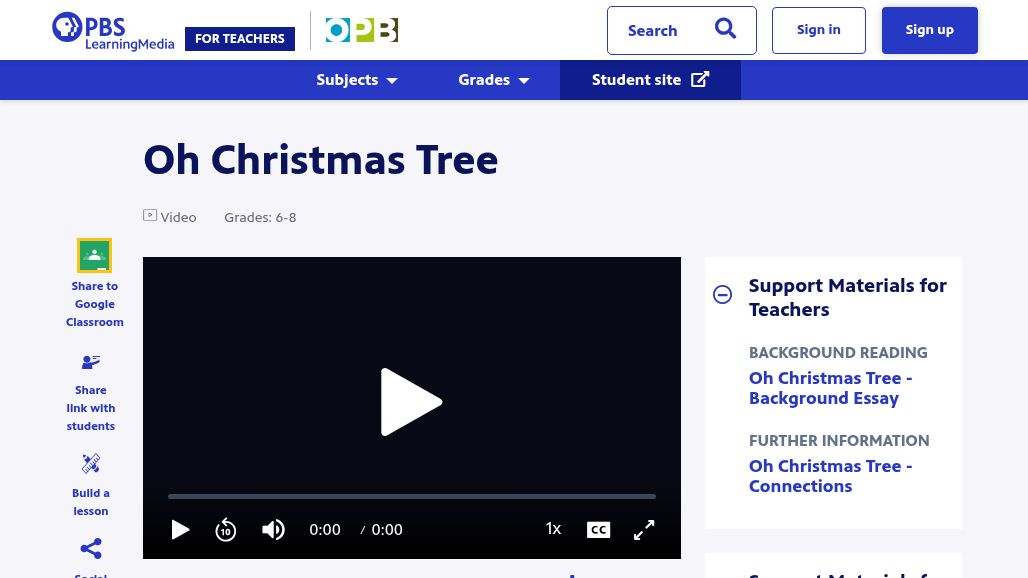This screenshot has width=1028, height=578.
Task: Click the Video type label
Action: [x=178, y=217]
